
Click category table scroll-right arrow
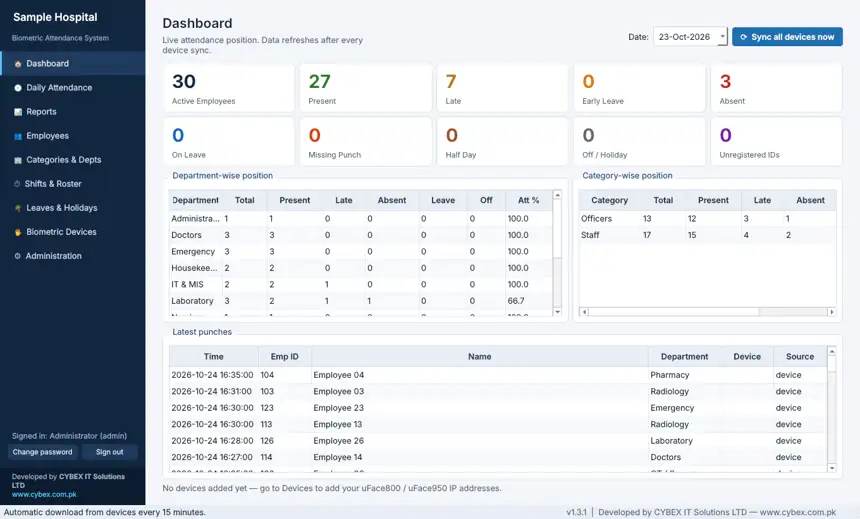(x=831, y=312)
